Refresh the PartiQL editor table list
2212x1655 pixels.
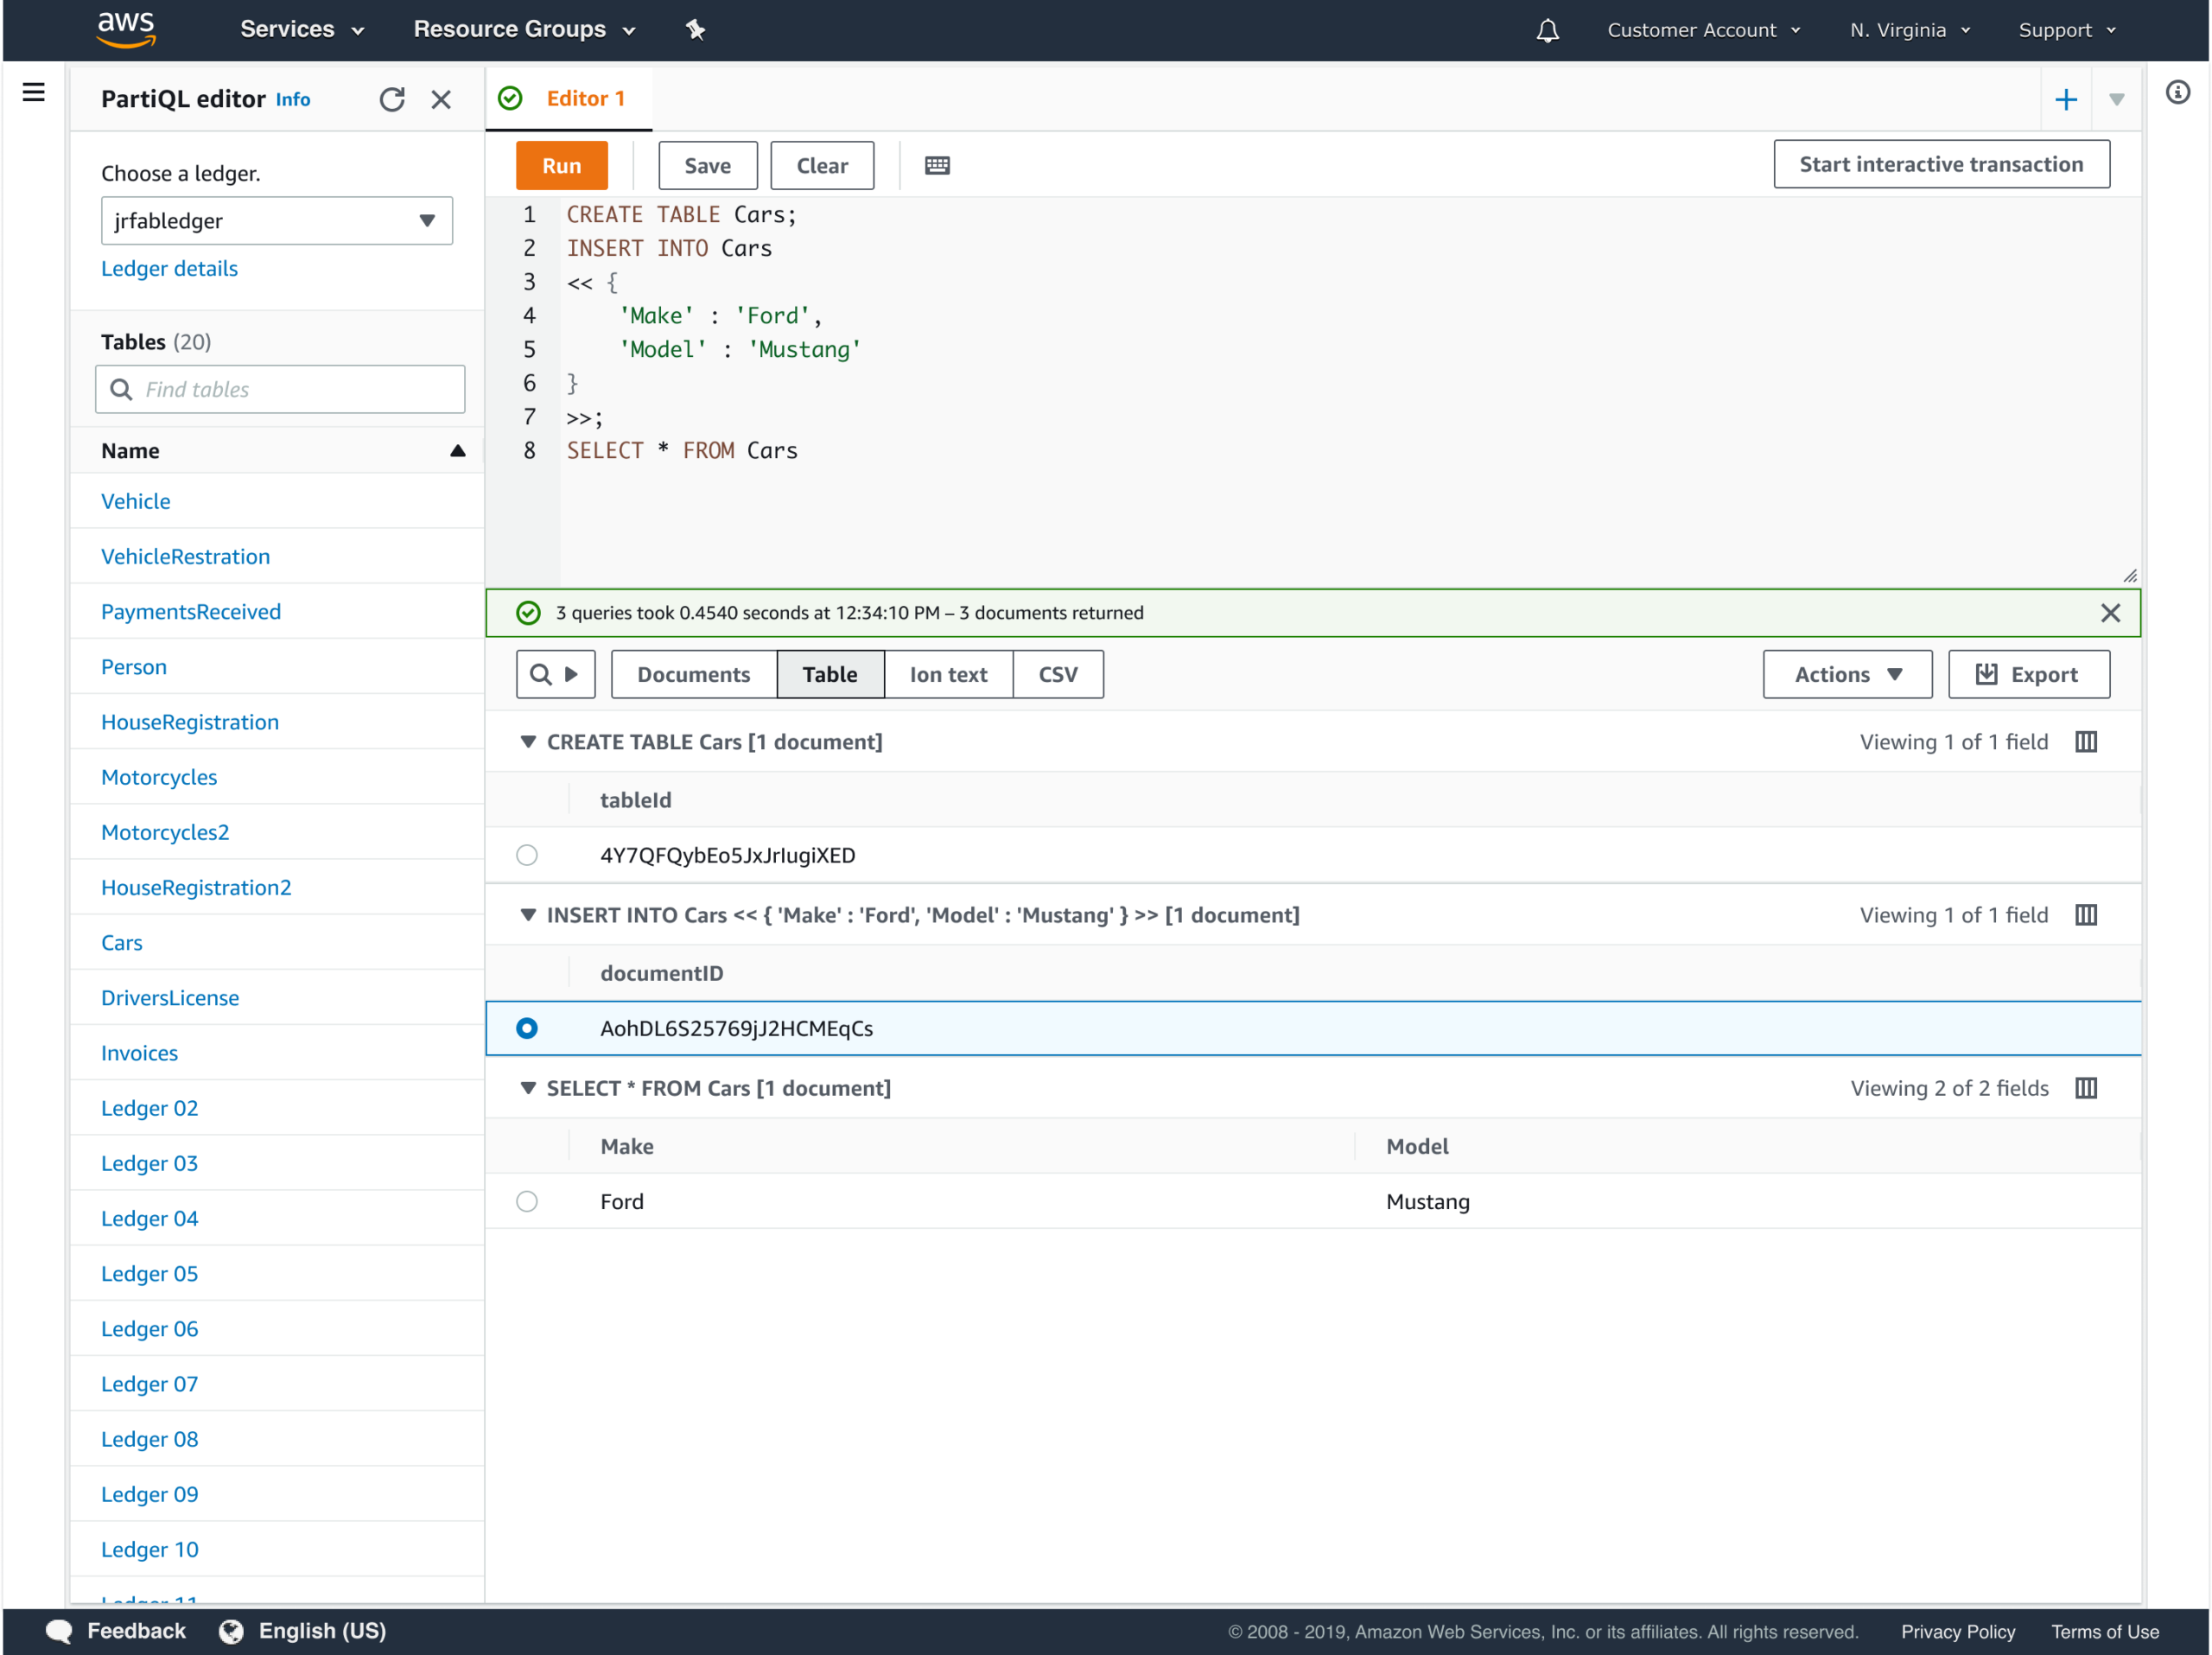click(392, 99)
